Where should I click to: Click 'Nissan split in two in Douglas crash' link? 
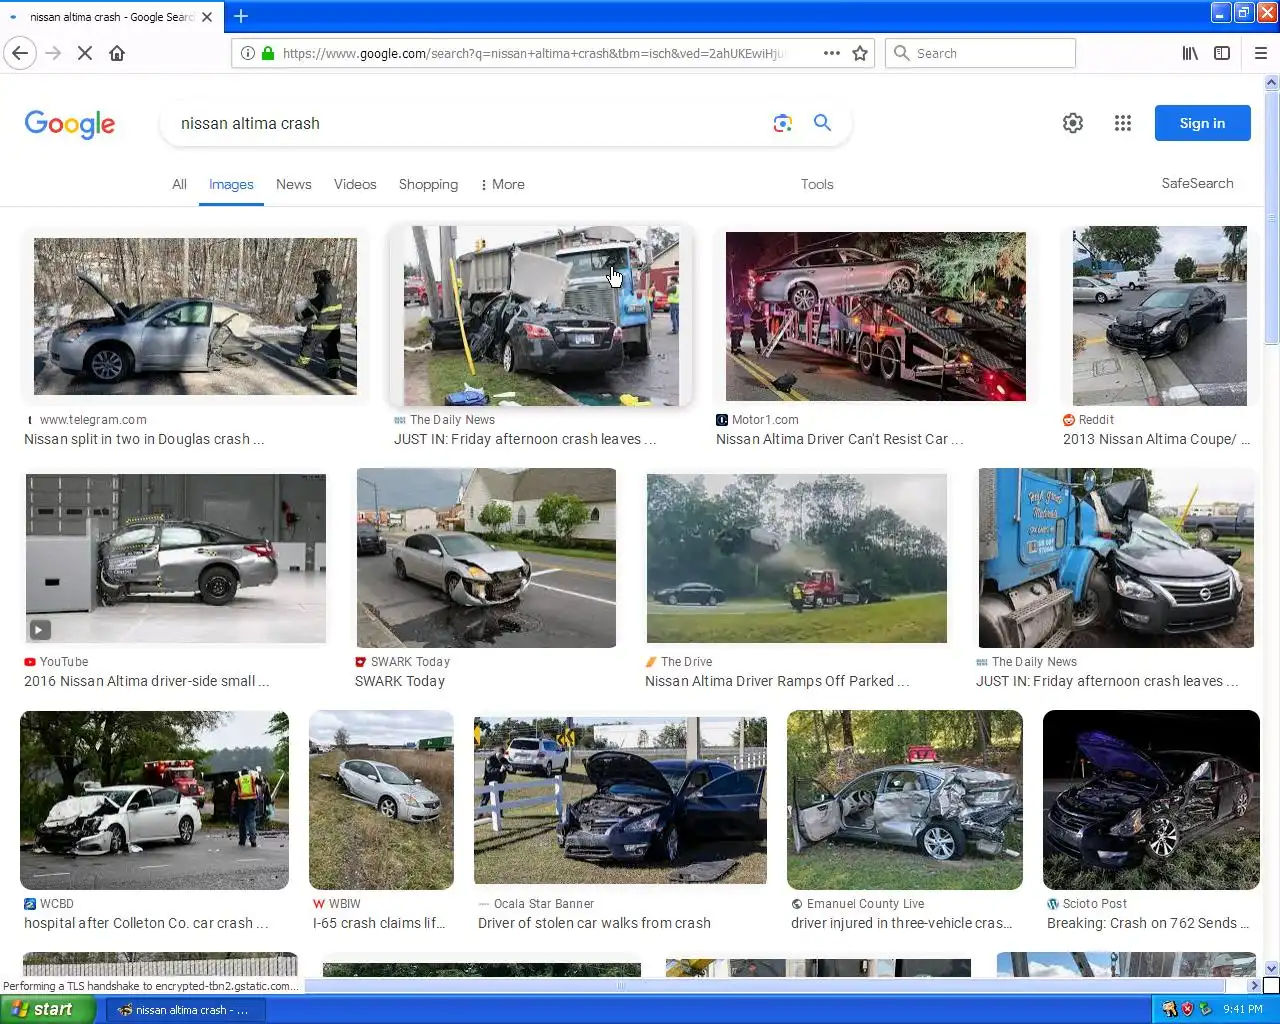coord(144,439)
